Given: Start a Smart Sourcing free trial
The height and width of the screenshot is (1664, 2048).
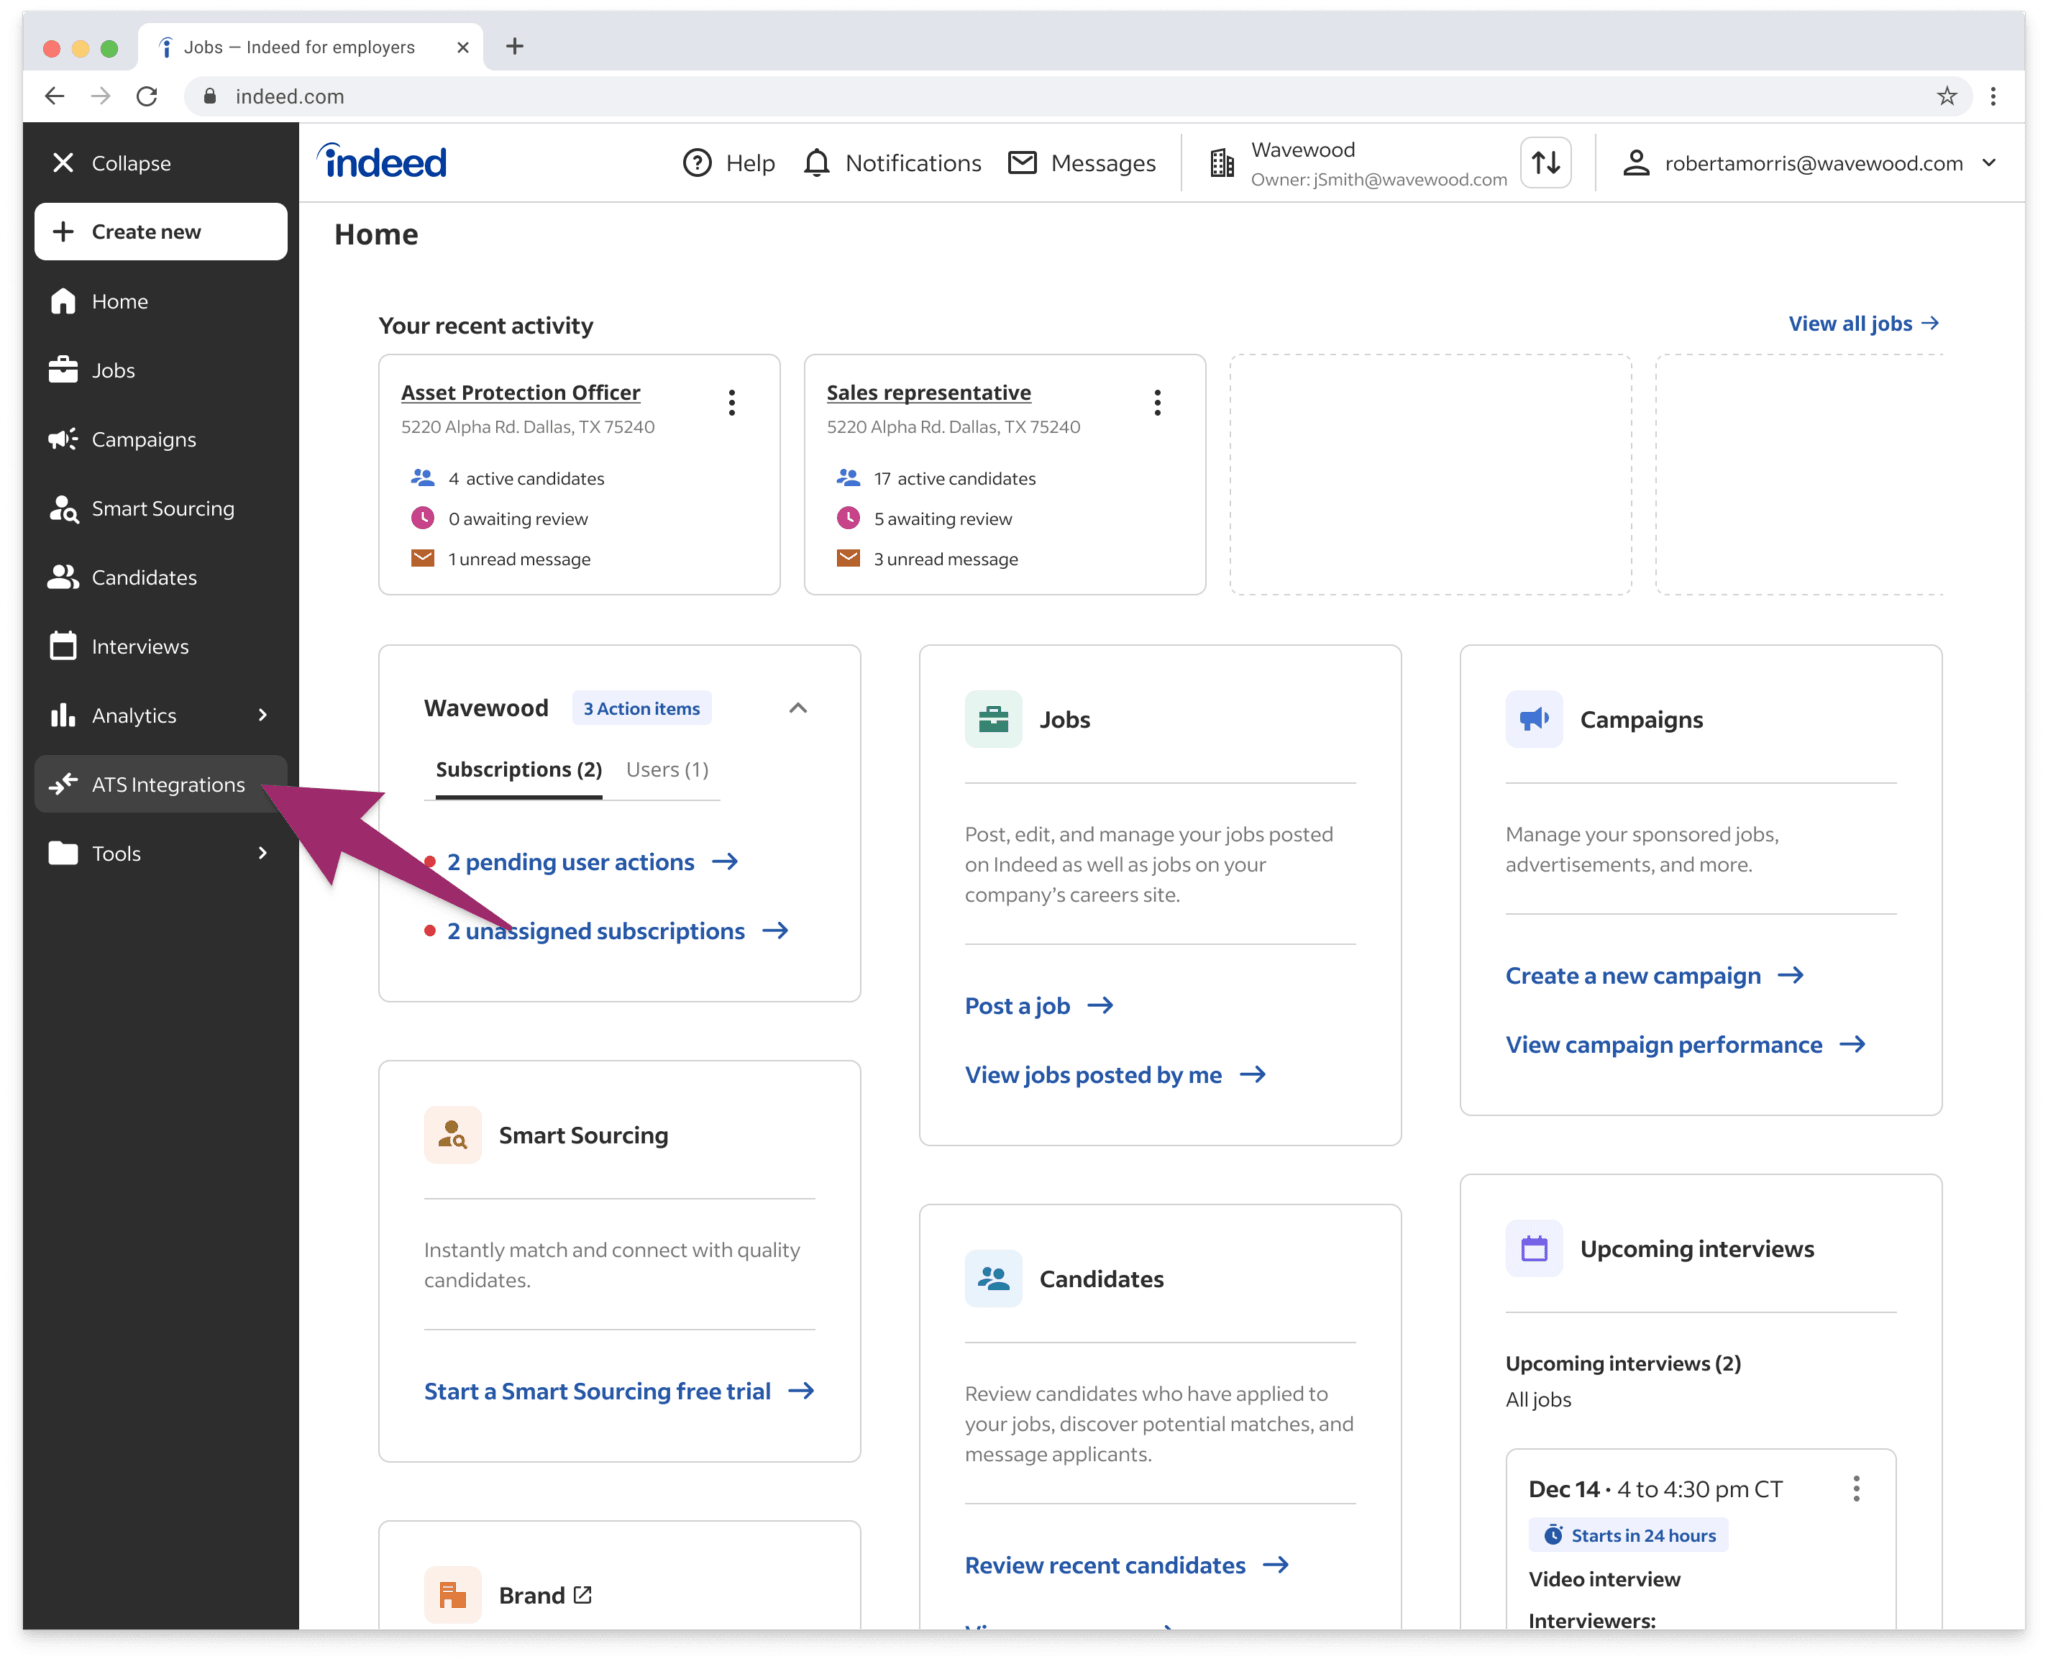Looking at the screenshot, I should 619,1391.
